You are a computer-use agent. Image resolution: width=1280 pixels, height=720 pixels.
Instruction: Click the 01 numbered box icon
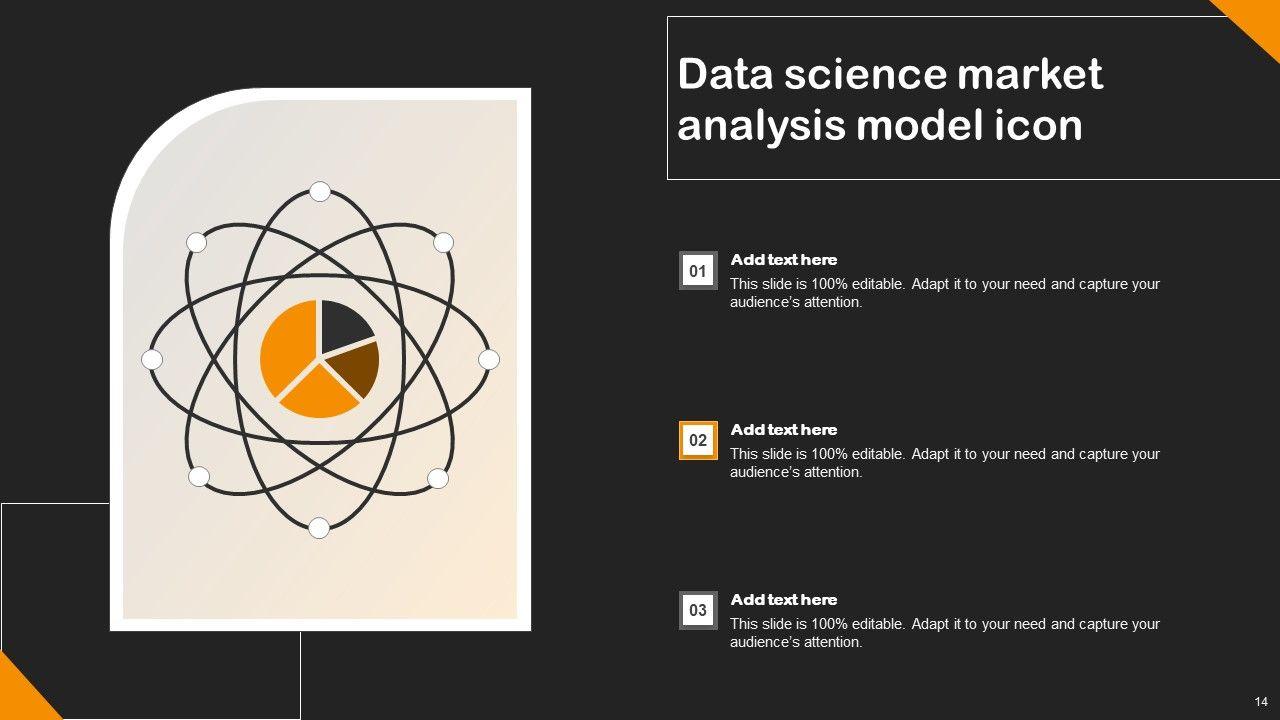click(x=698, y=271)
